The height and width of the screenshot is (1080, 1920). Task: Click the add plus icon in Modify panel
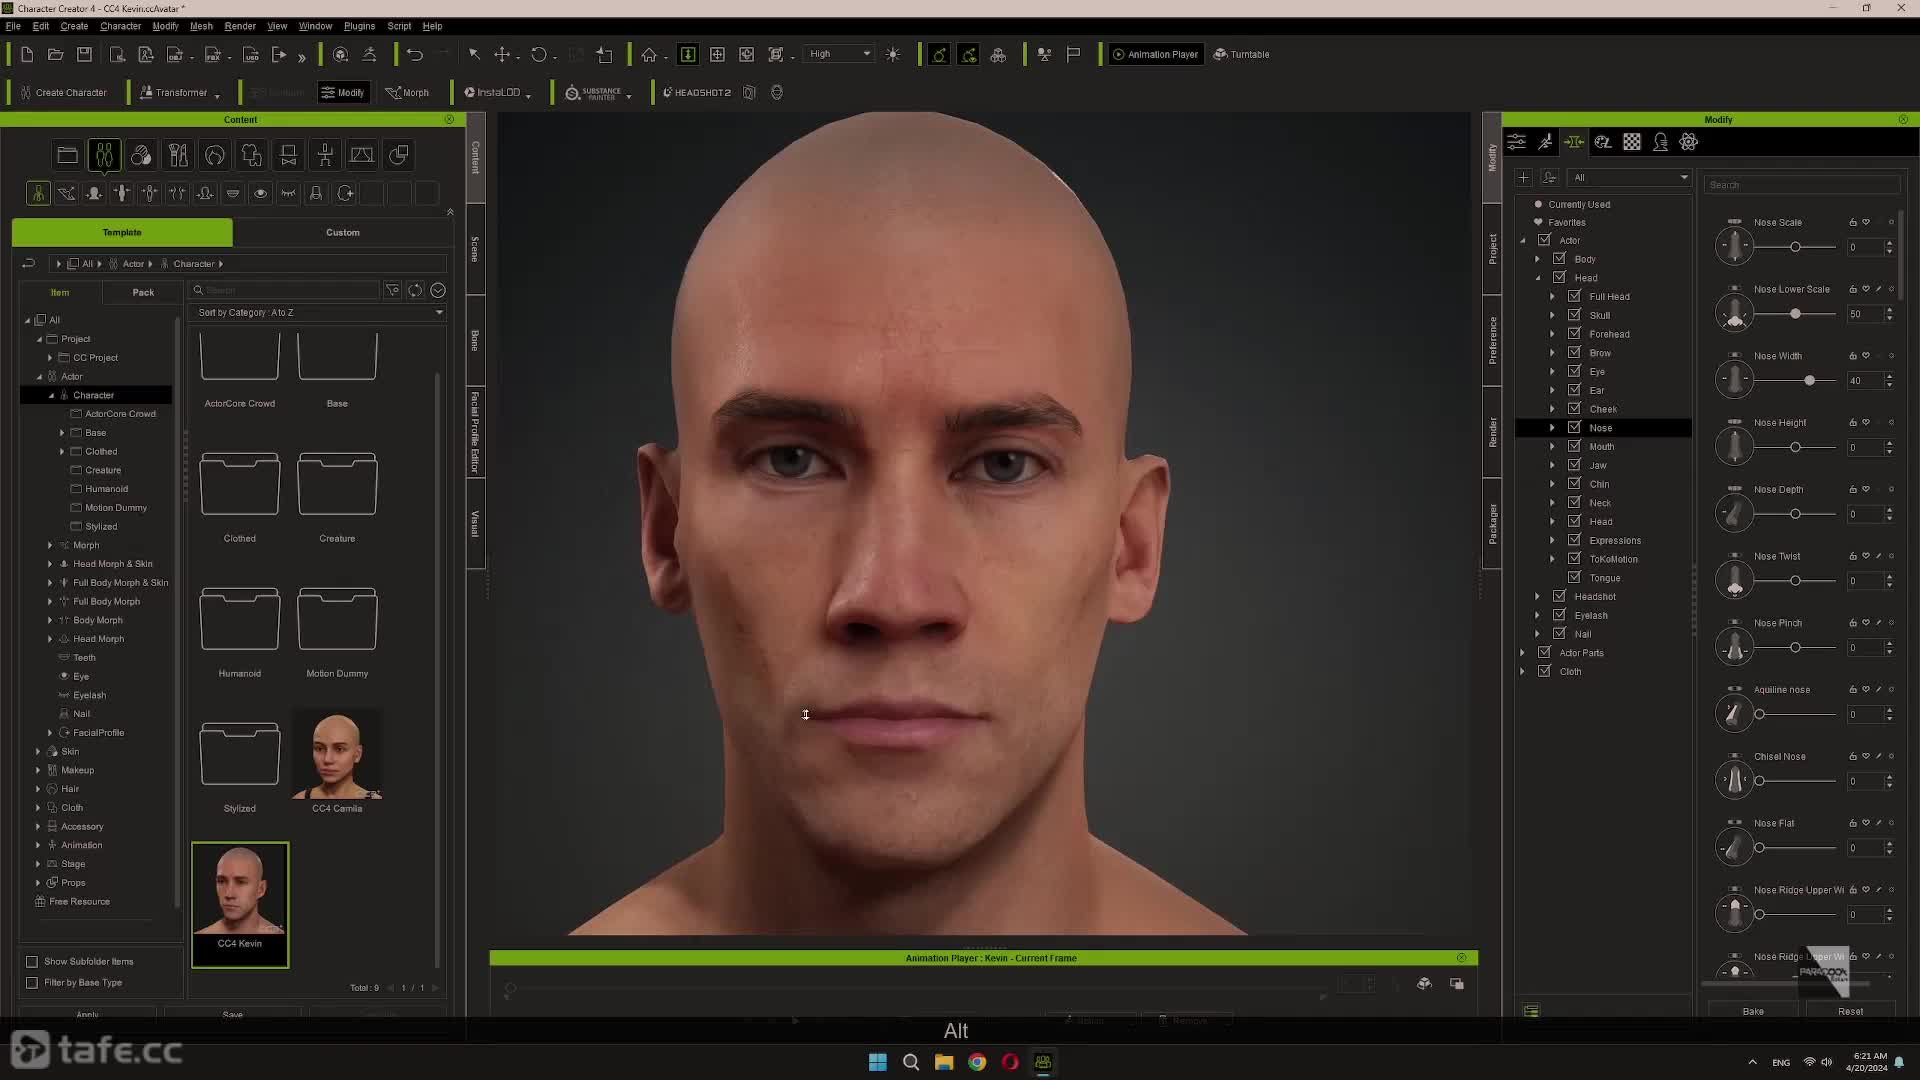(x=1523, y=178)
